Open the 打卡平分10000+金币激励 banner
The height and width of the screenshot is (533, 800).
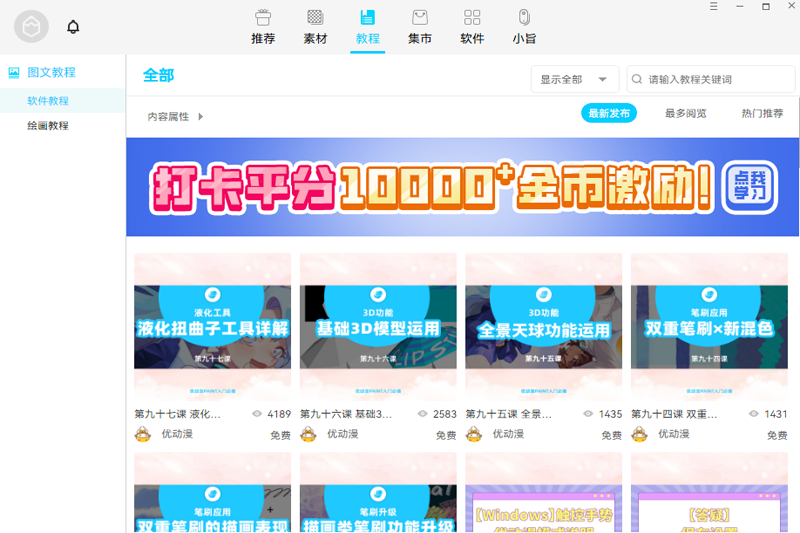[462, 187]
